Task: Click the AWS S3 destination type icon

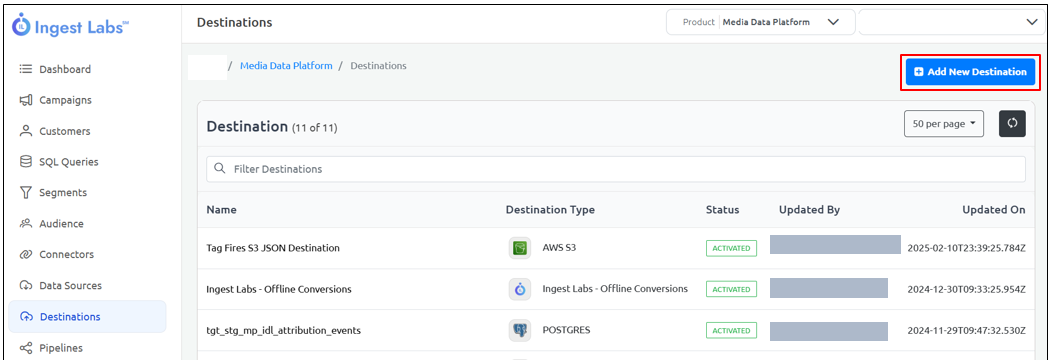Action: [519, 248]
